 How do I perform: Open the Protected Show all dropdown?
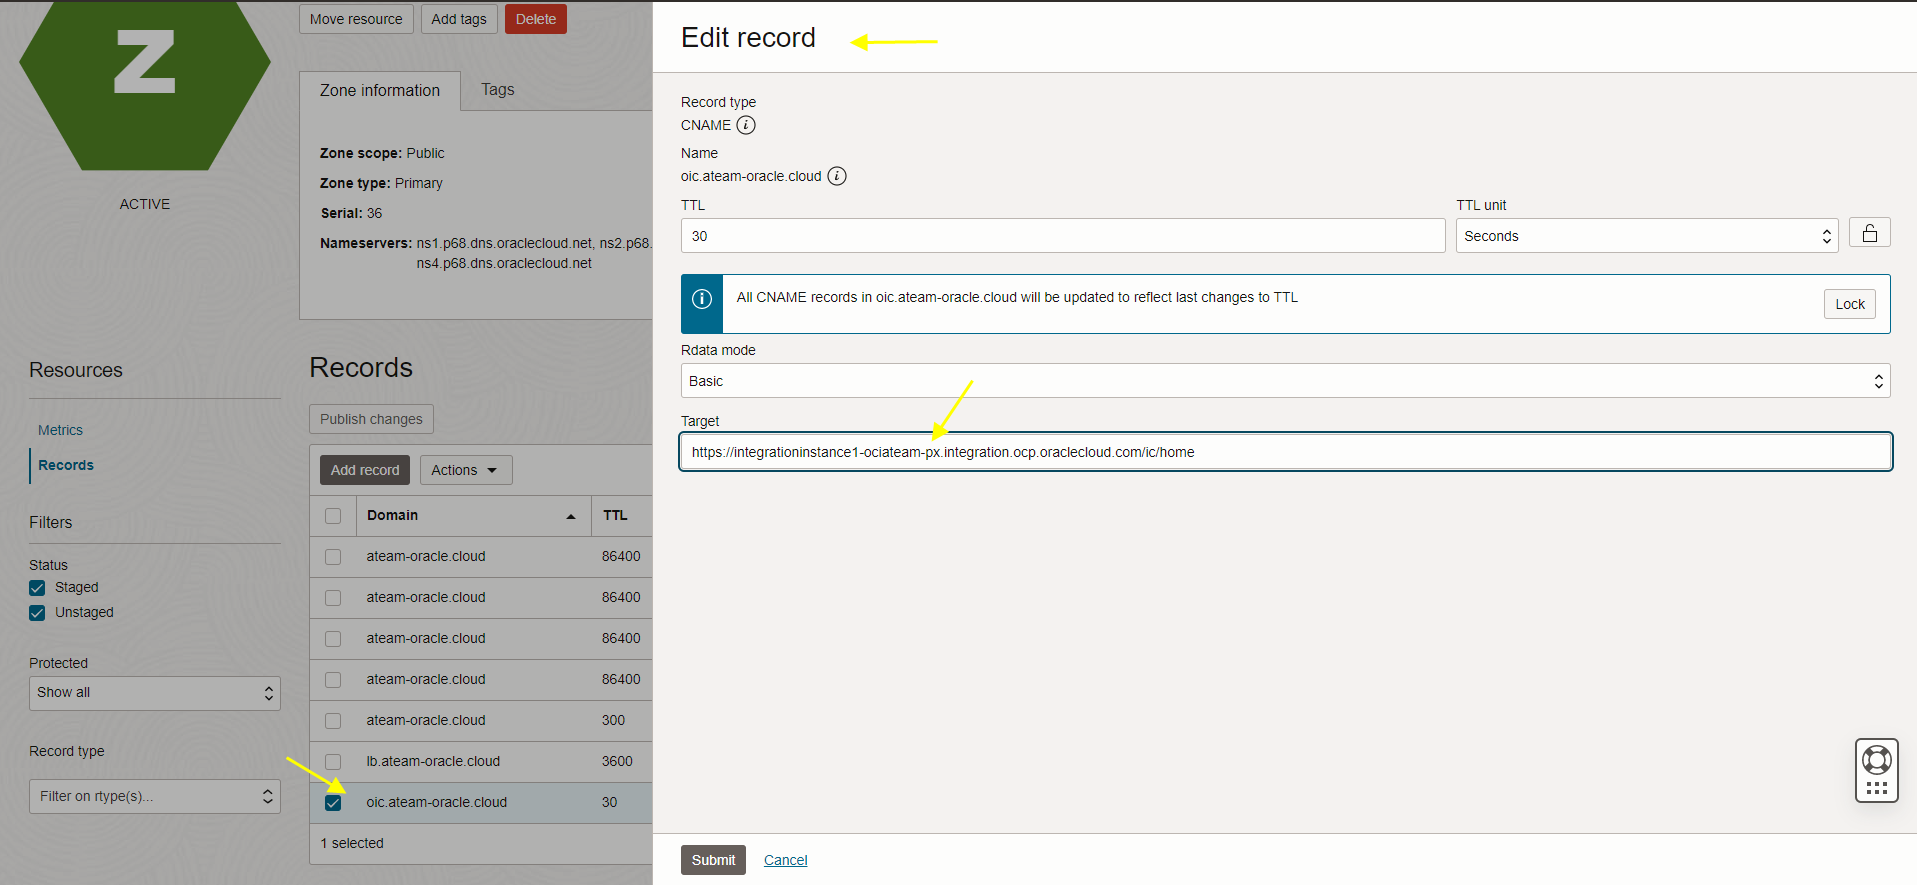(155, 693)
